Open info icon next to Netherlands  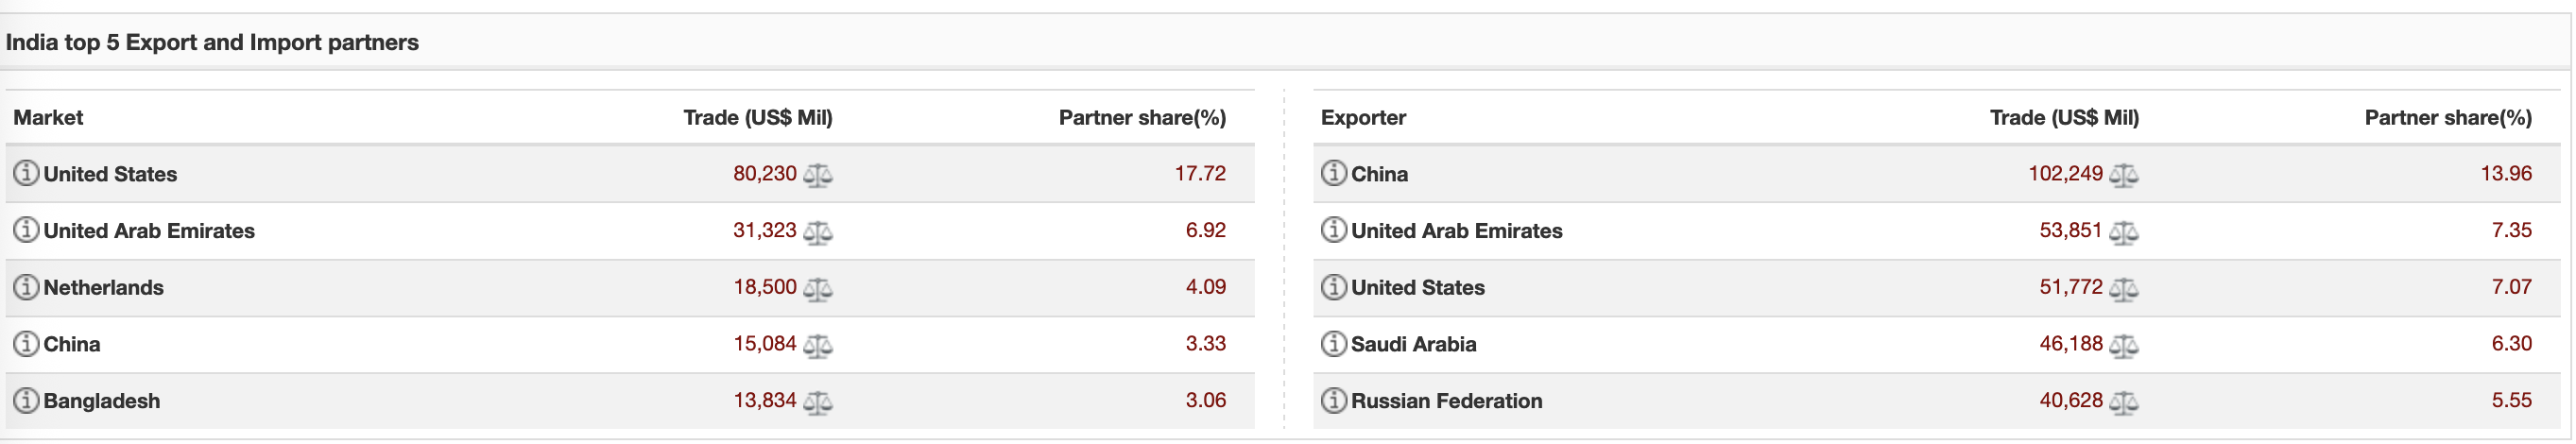click(x=26, y=287)
